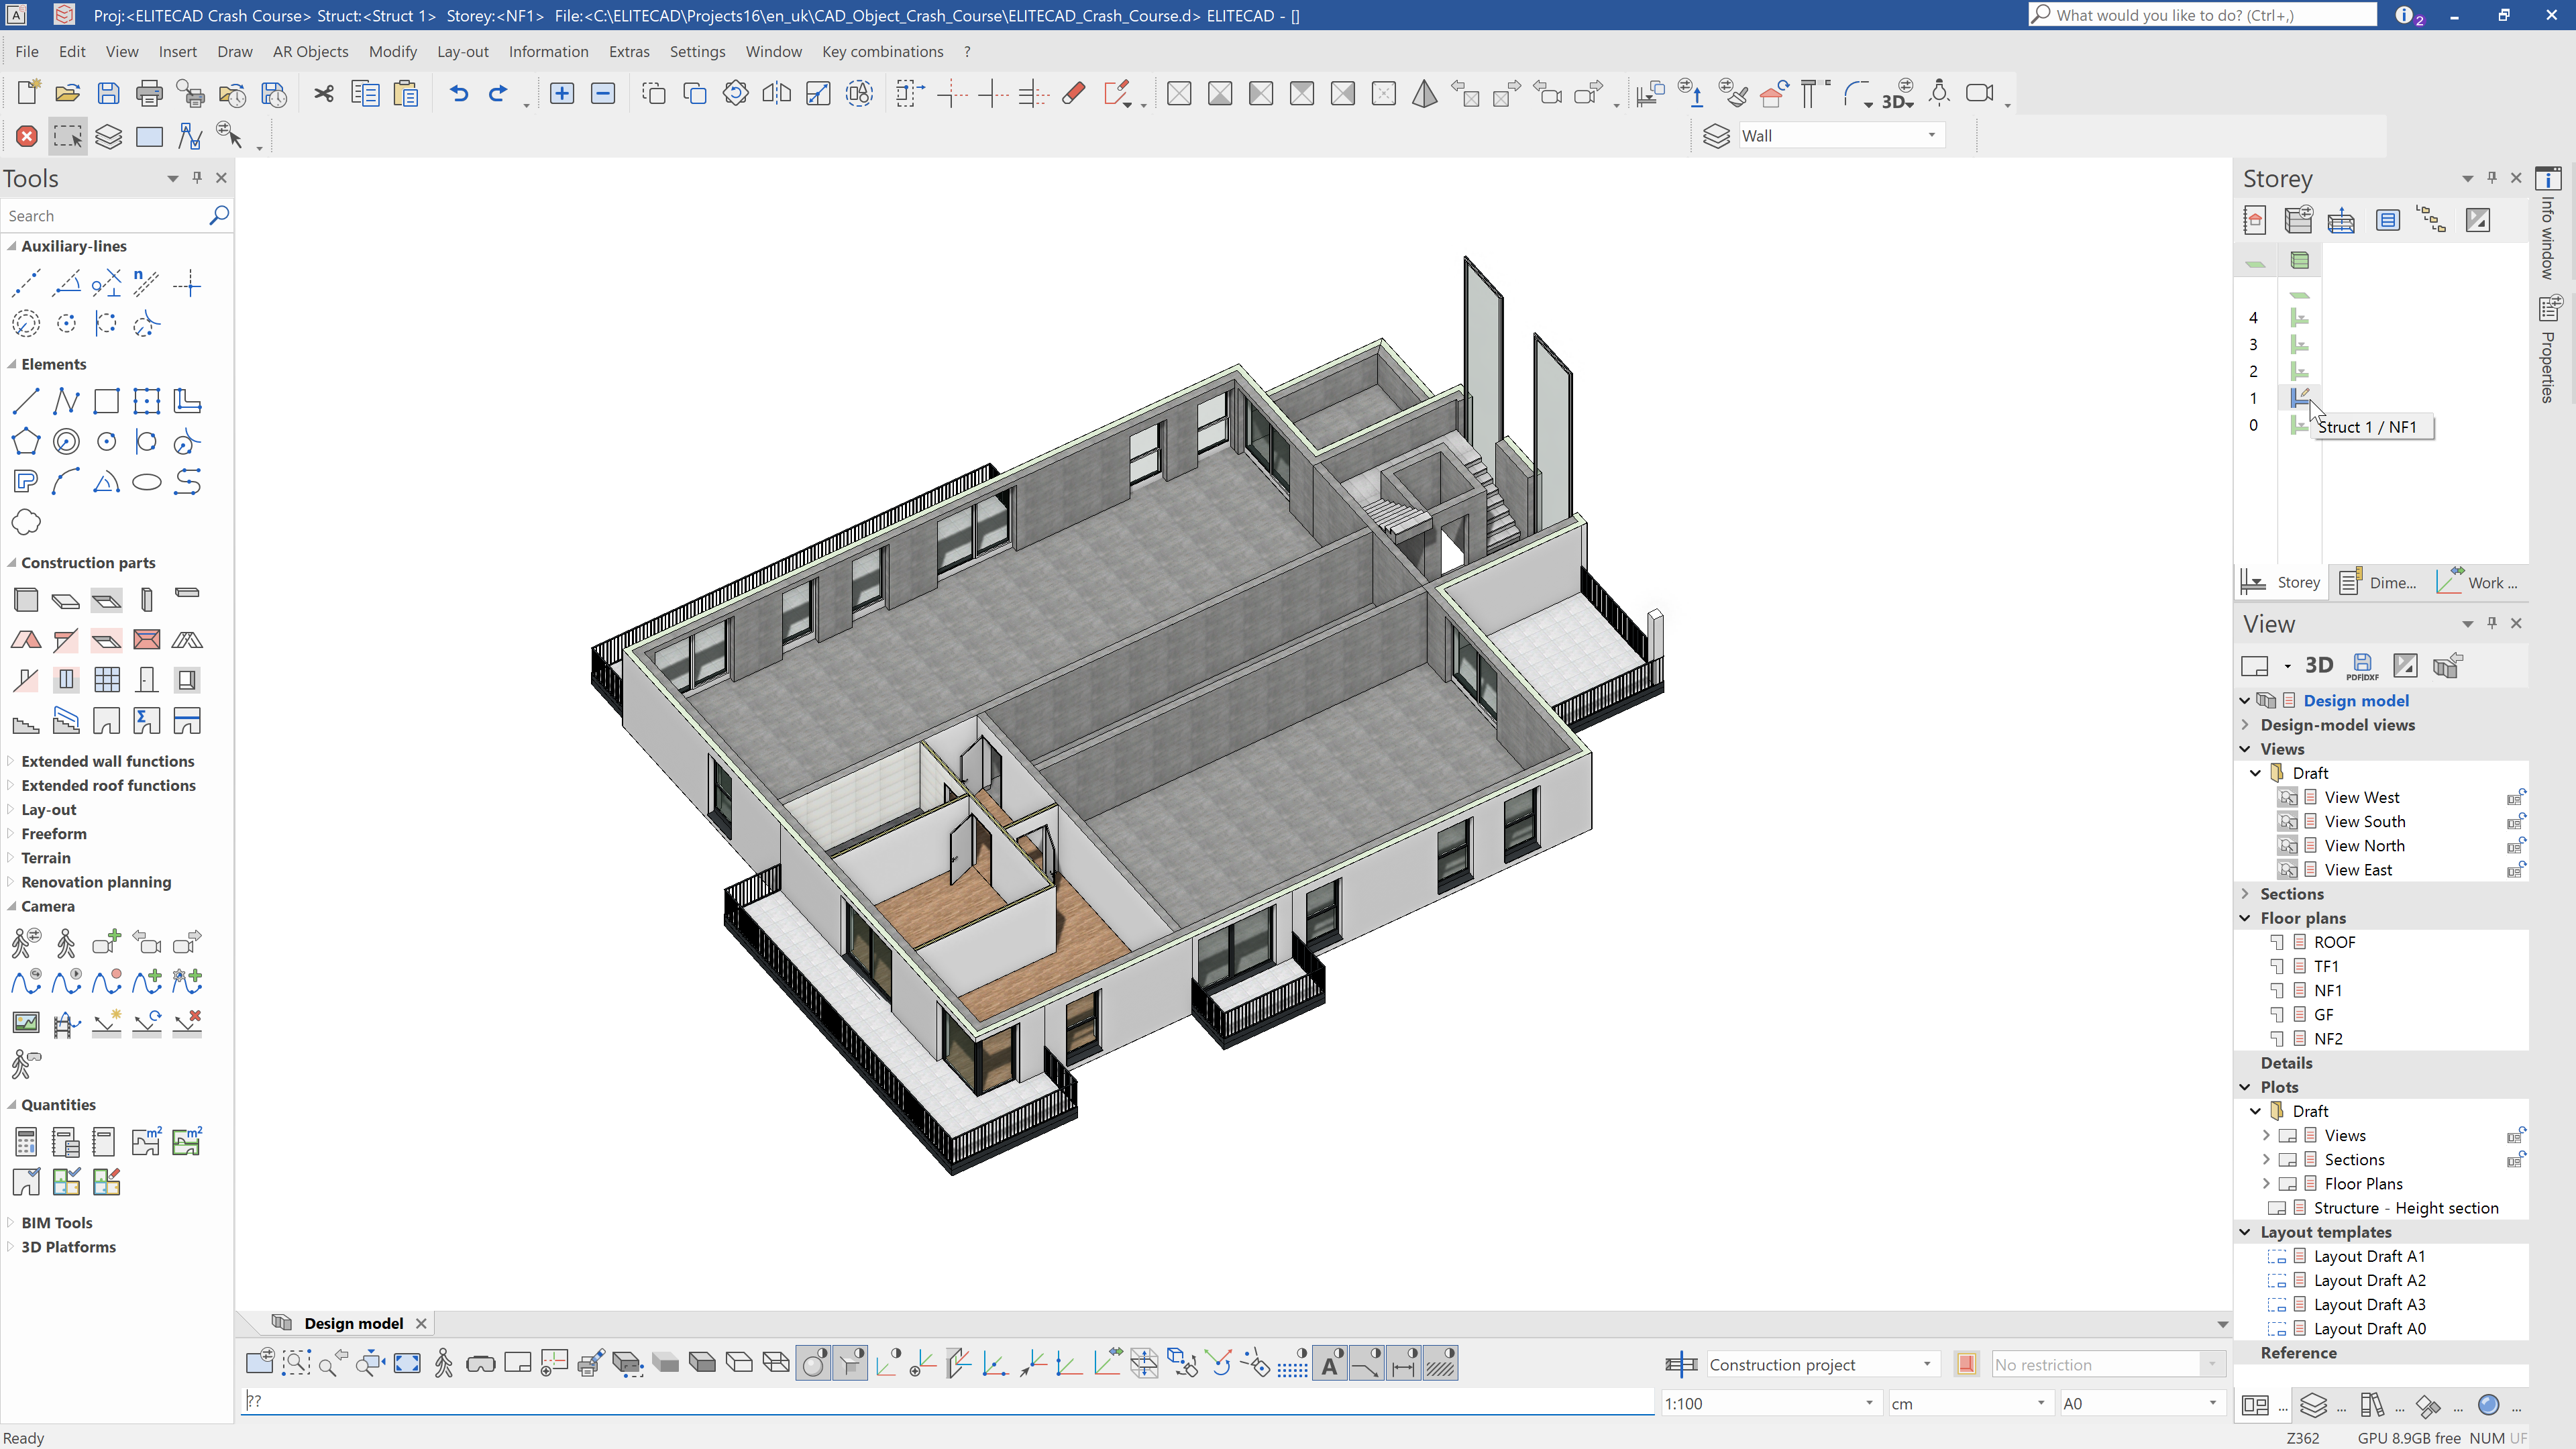Toggle the grid dots snap button
Screen dimensions: 2576x1449
tap(1293, 1363)
